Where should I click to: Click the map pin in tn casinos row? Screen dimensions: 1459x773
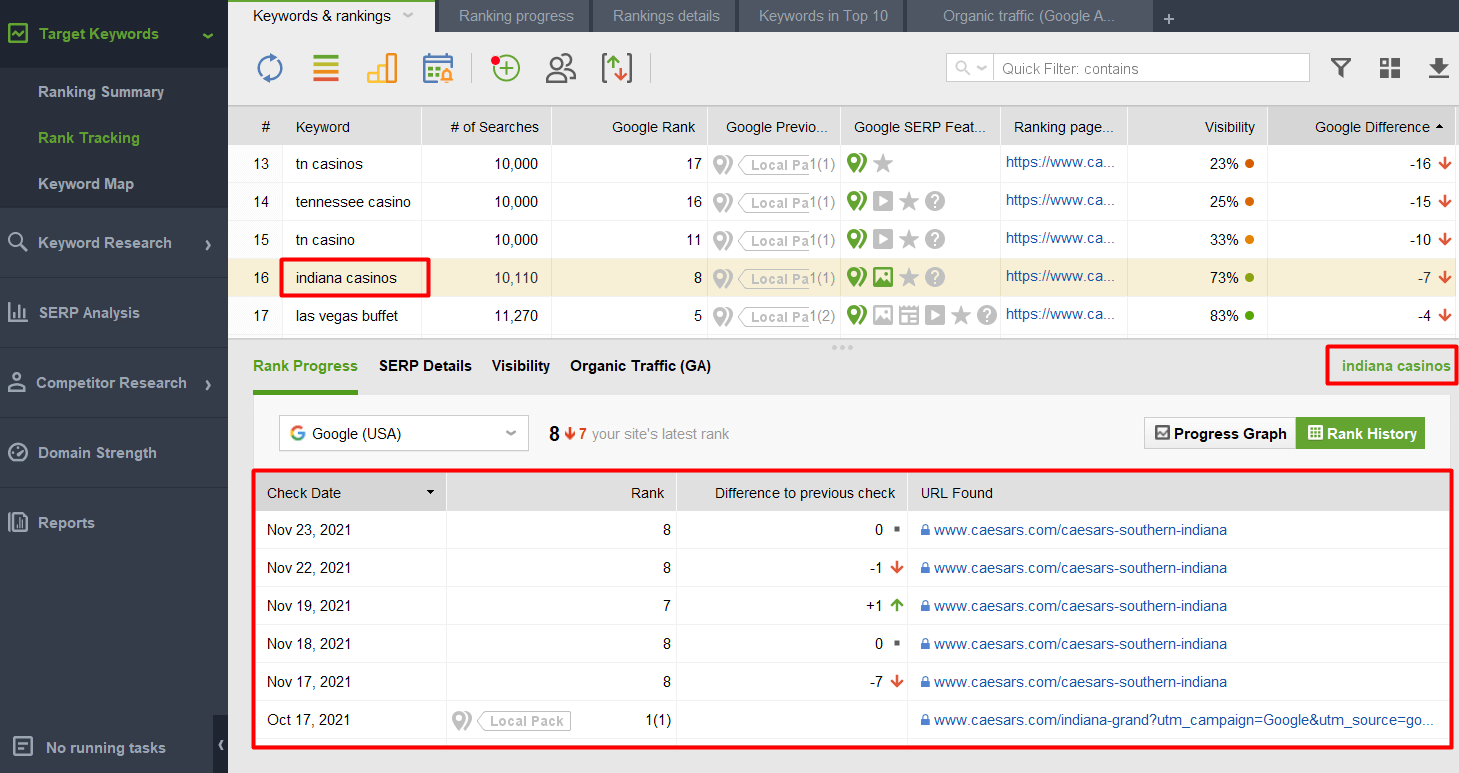point(856,163)
